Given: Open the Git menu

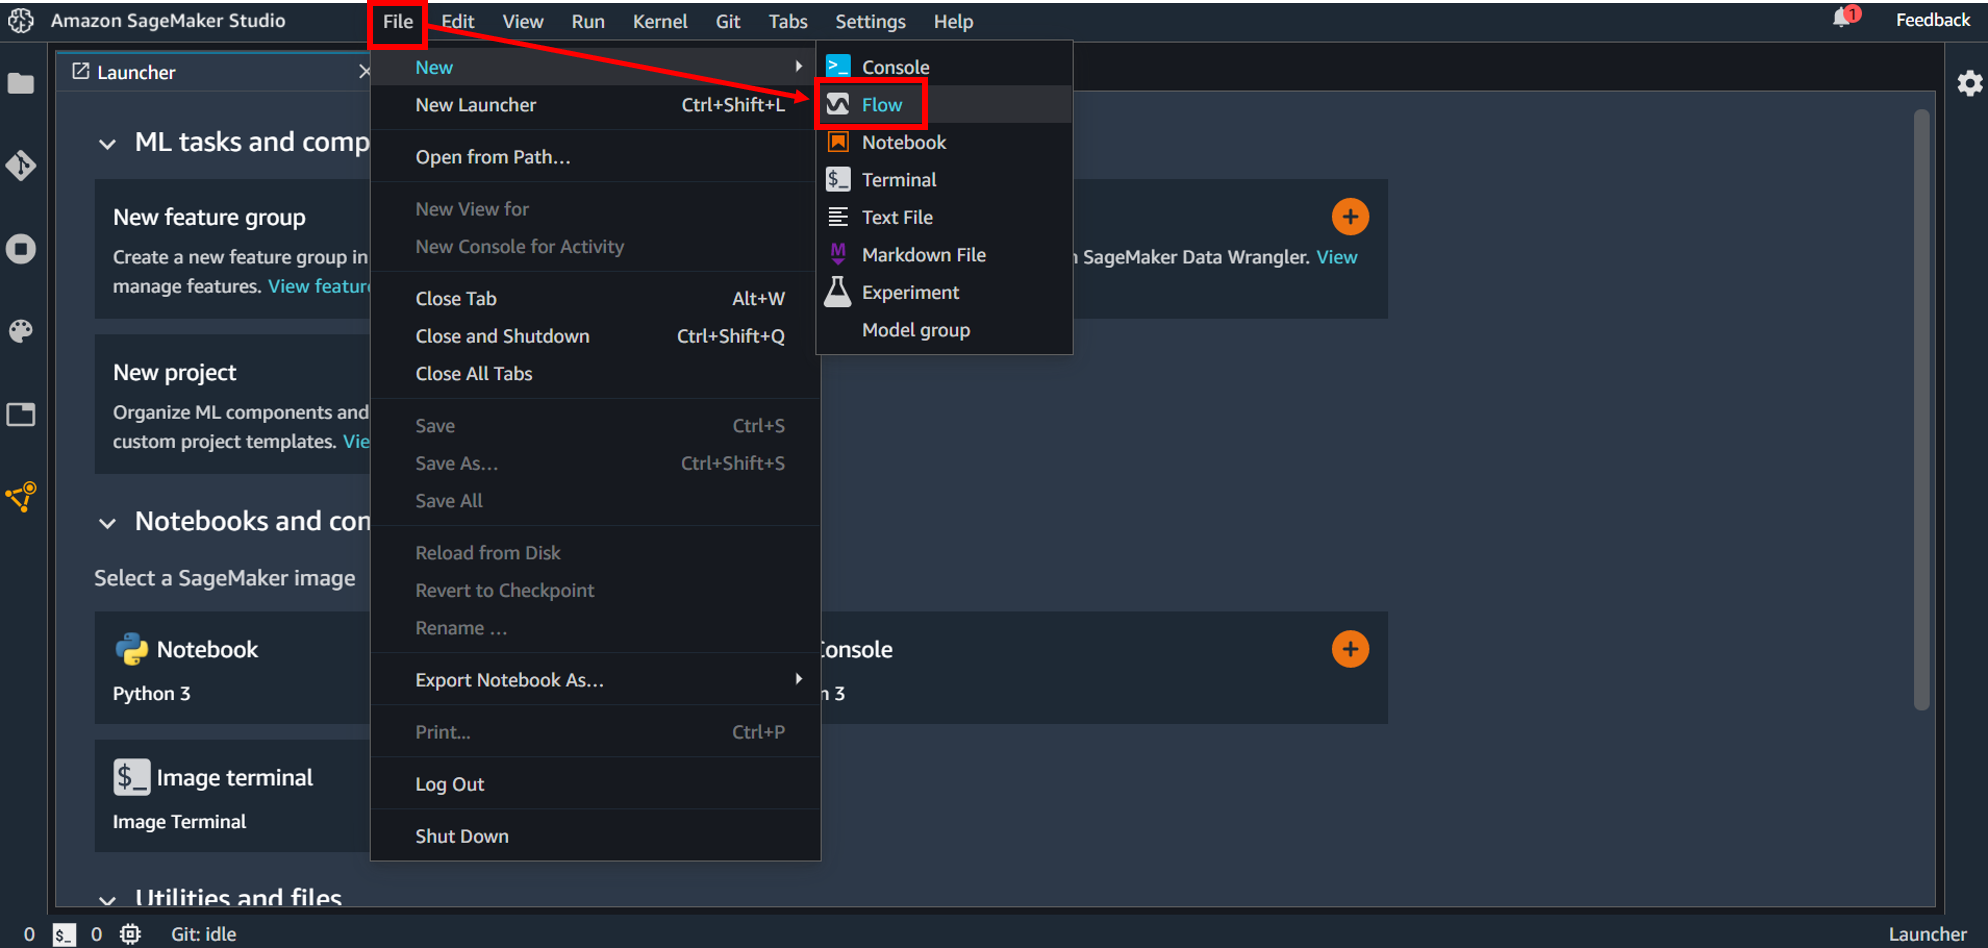Looking at the screenshot, I should [x=728, y=21].
